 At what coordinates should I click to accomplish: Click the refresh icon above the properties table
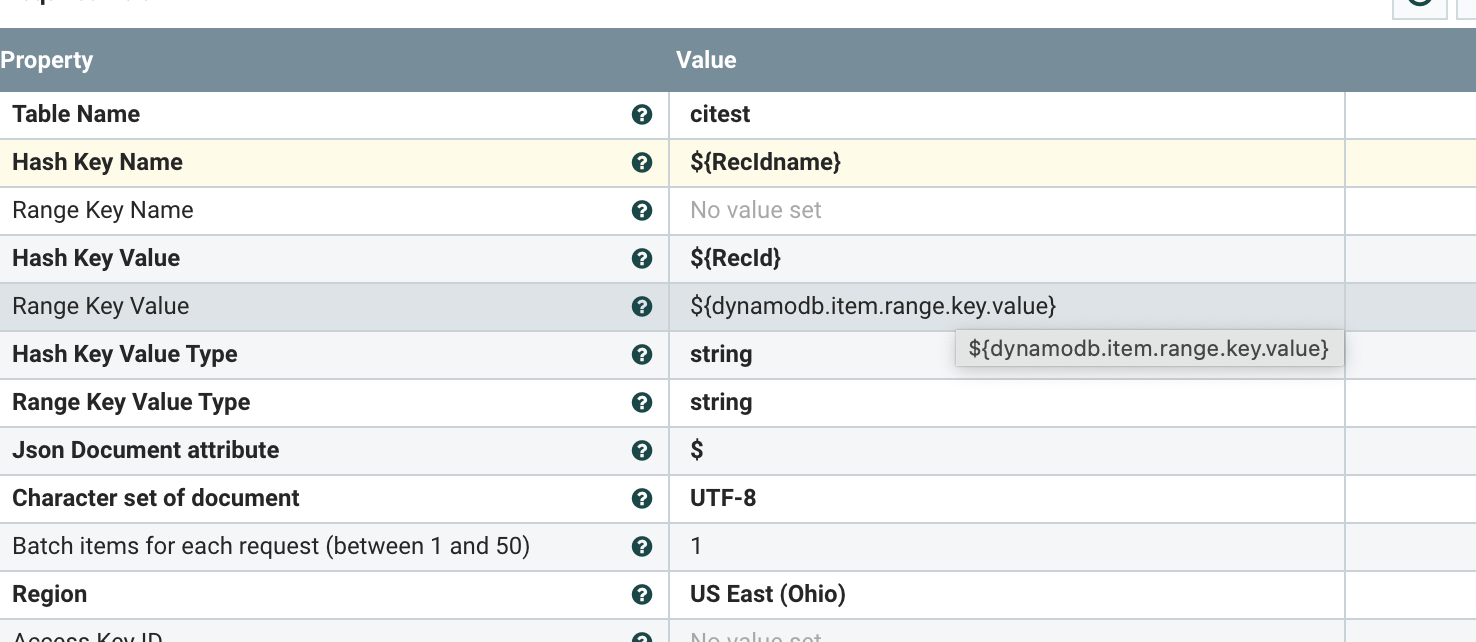click(x=1418, y=5)
